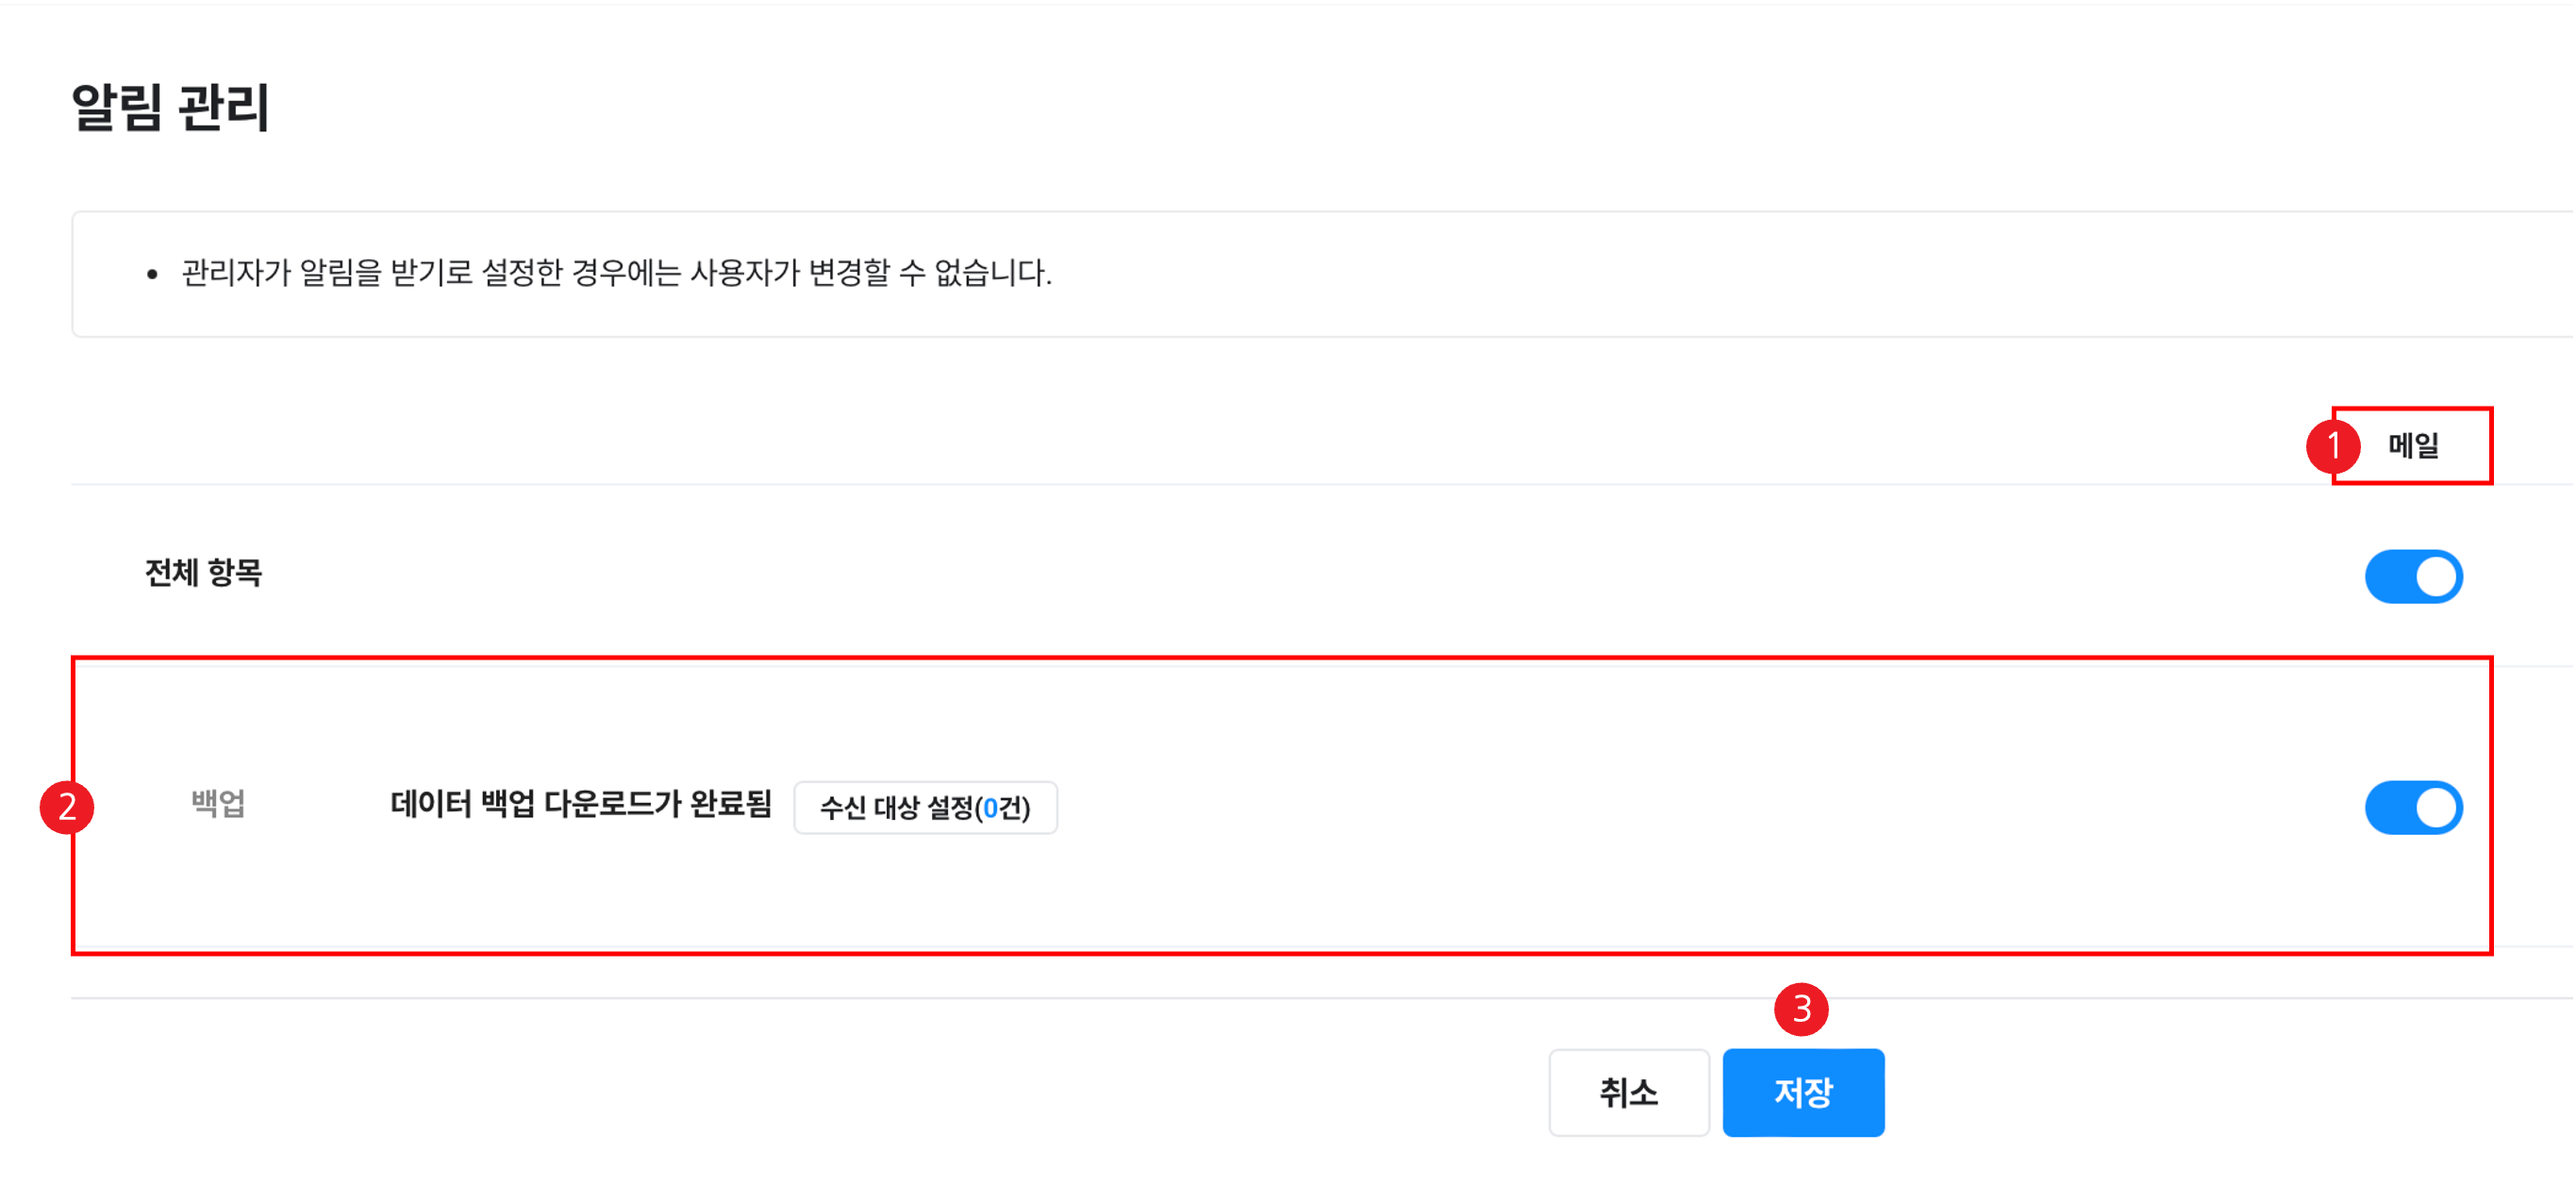The height and width of the screenshot is (1202, 2576).
Task: Select the 메일 column header
Action: coord(2413,445)
